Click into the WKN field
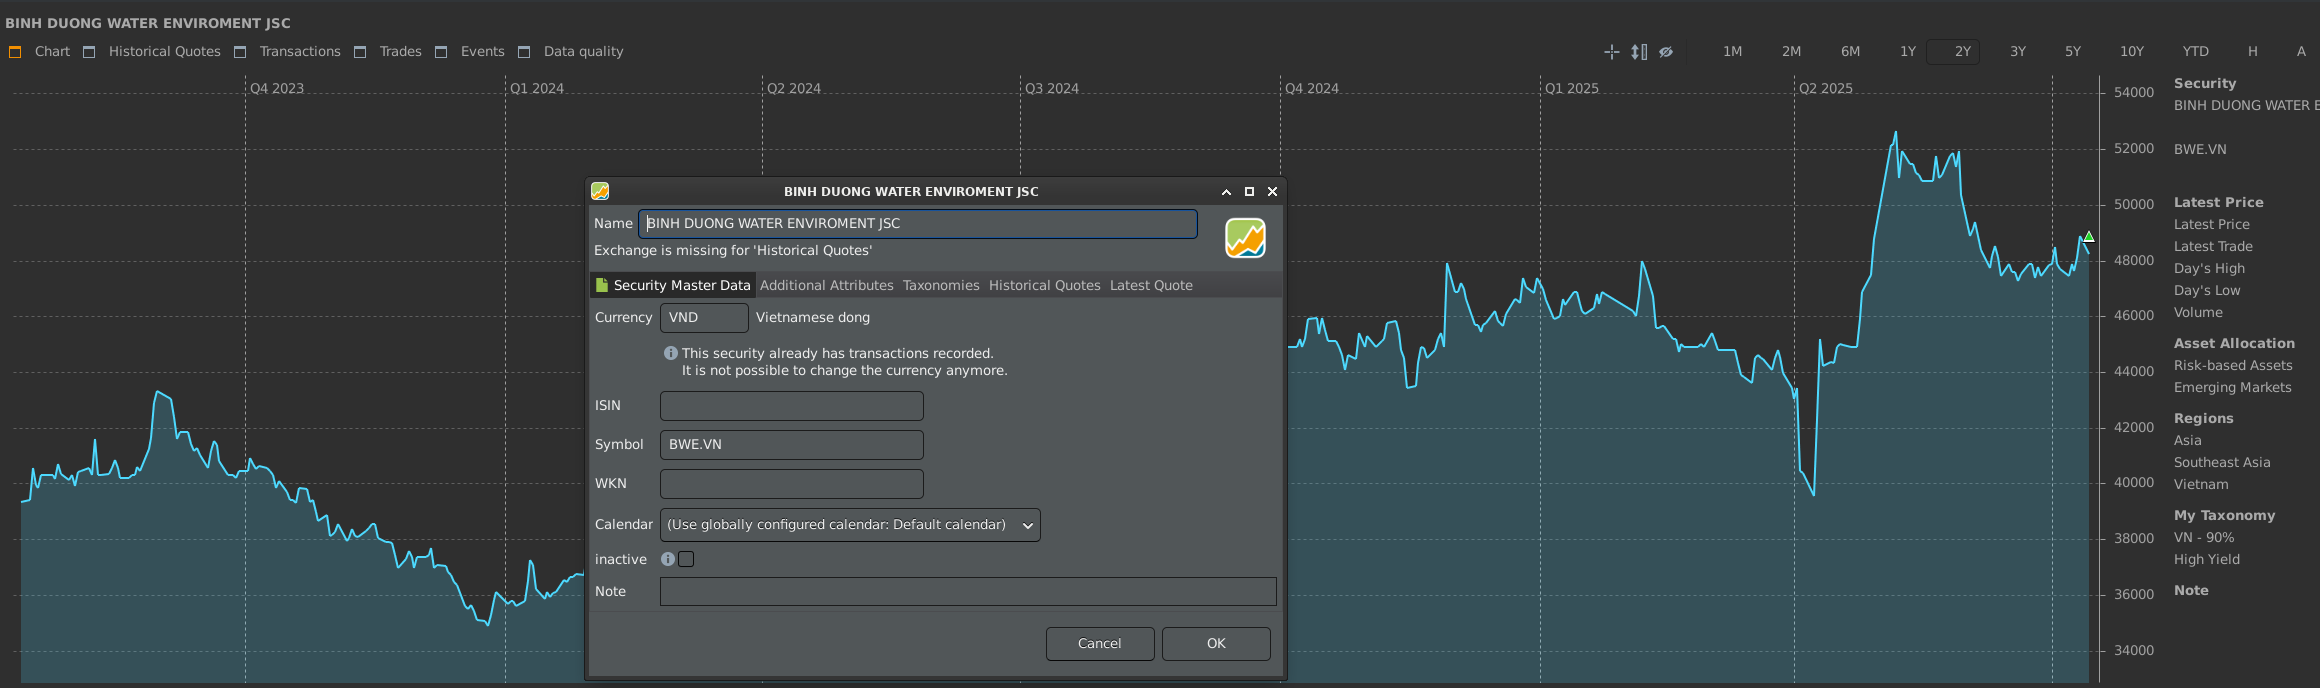 pos(792,484)
